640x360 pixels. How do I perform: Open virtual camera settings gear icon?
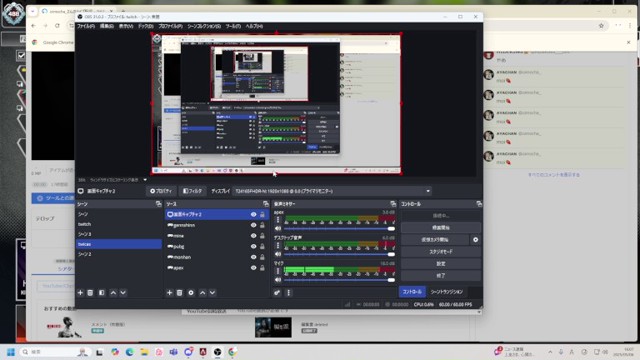tap(476, 240)
